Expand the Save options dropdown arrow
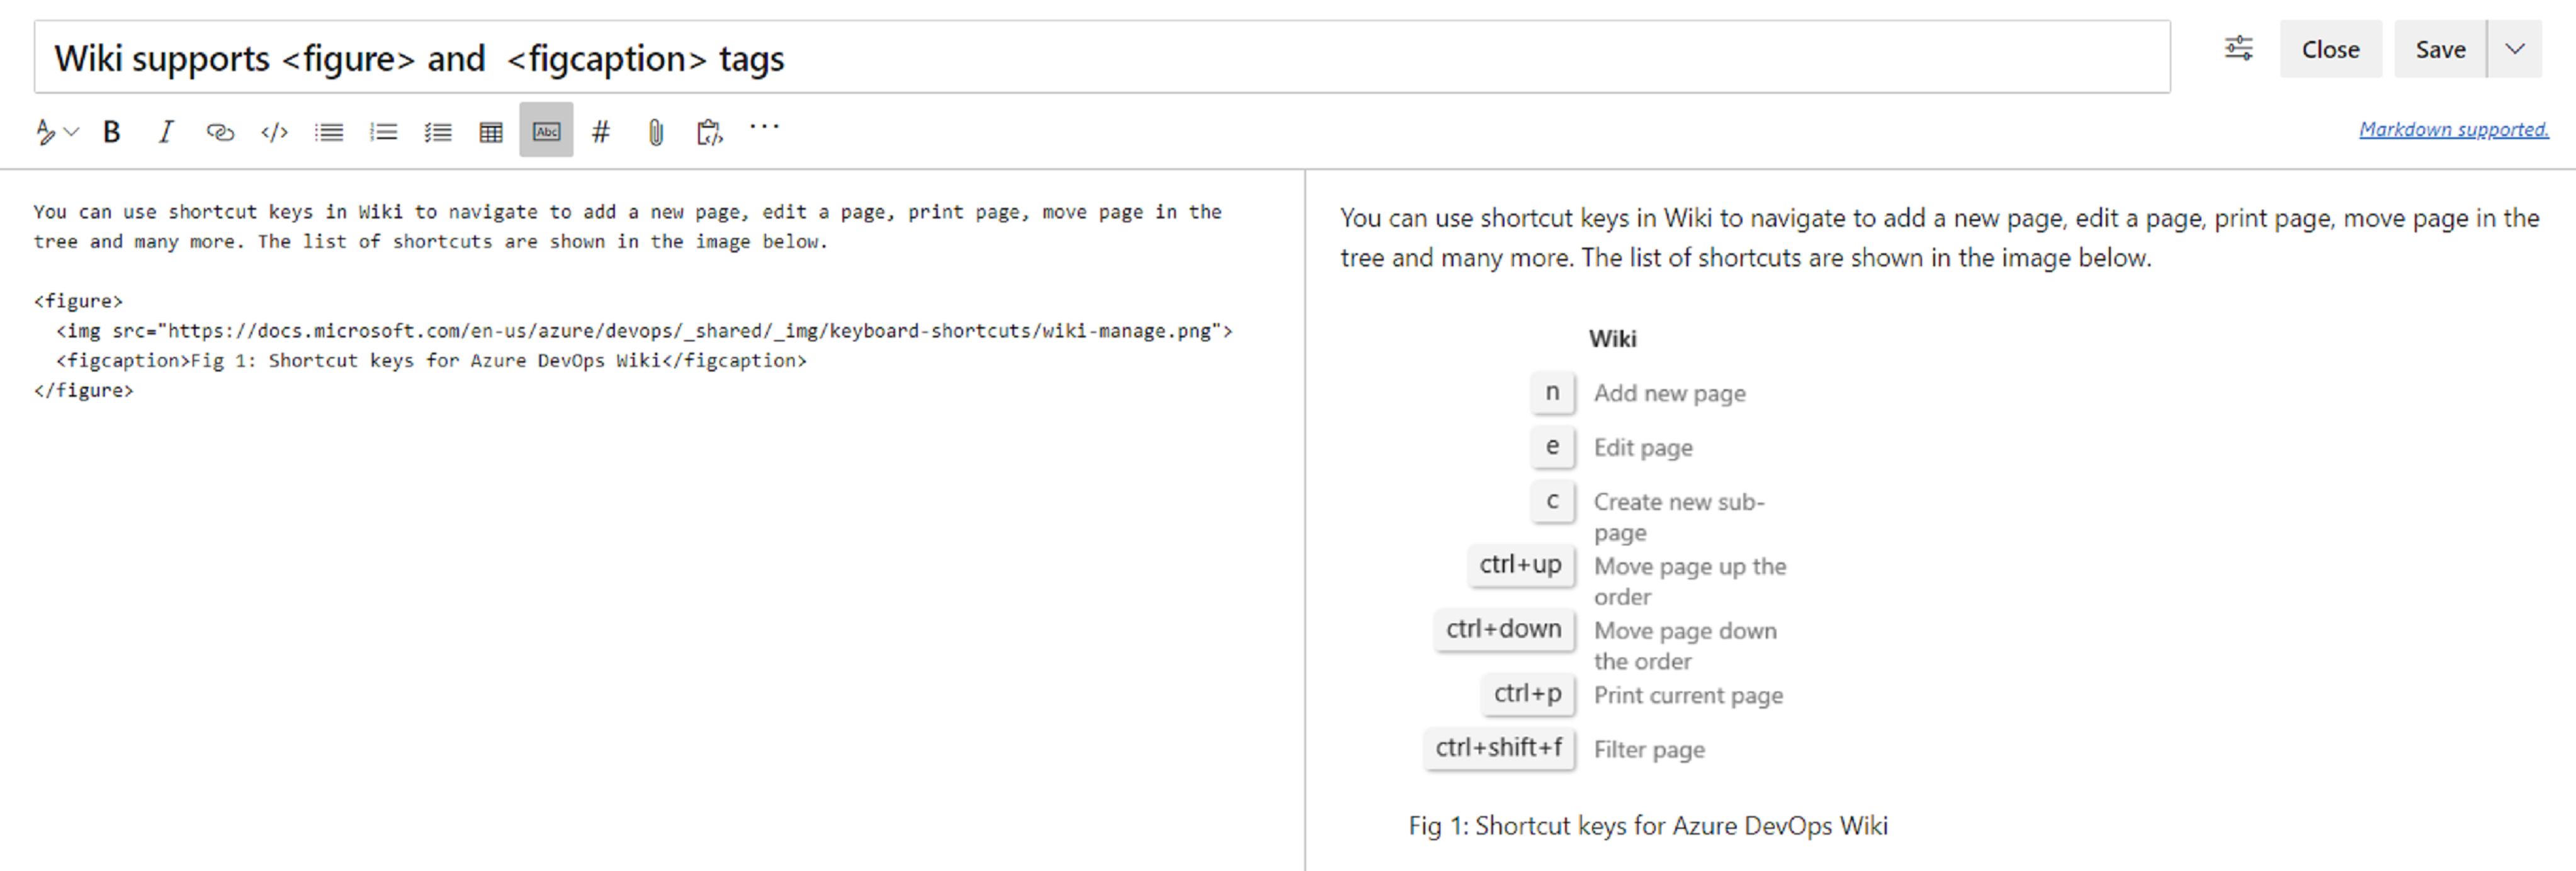Image resolution: width=2576 pixels, height=871 pixels. pyautogui.click(x=2515, y=49)
